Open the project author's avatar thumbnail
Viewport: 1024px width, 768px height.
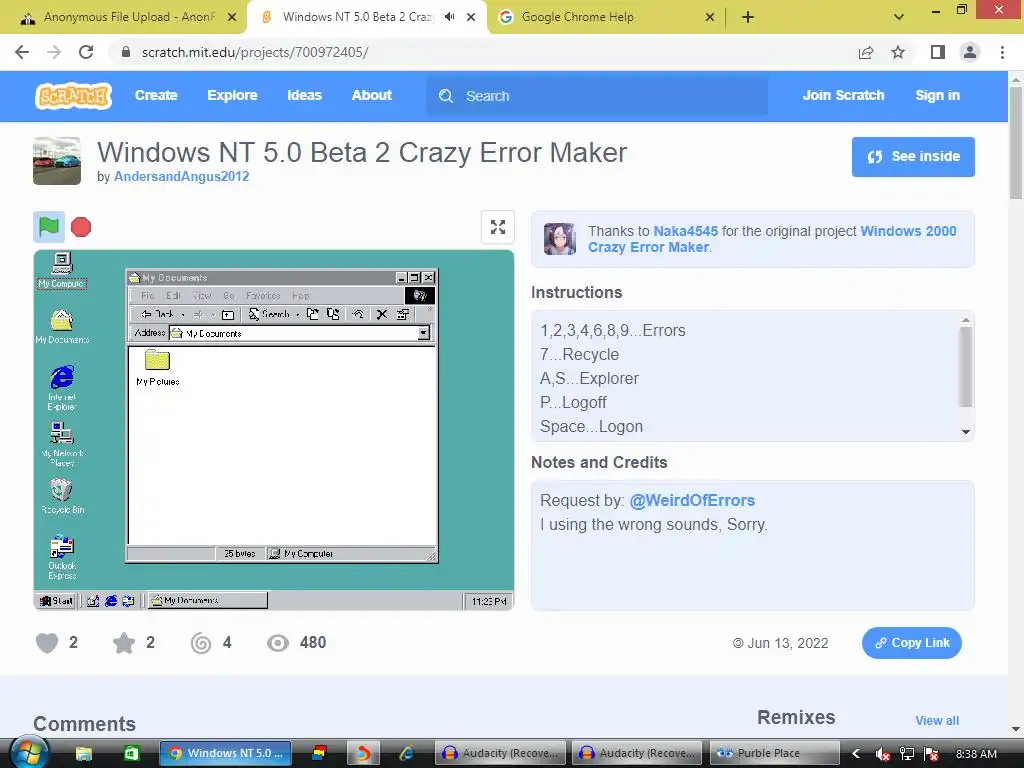coord(57,161)
